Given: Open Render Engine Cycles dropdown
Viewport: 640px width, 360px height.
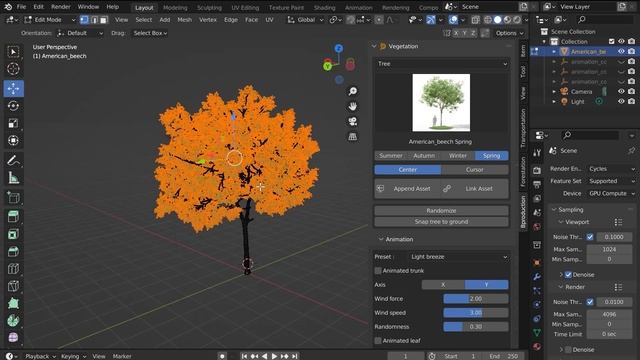Looking at the screenshot, I should [611, 169].
